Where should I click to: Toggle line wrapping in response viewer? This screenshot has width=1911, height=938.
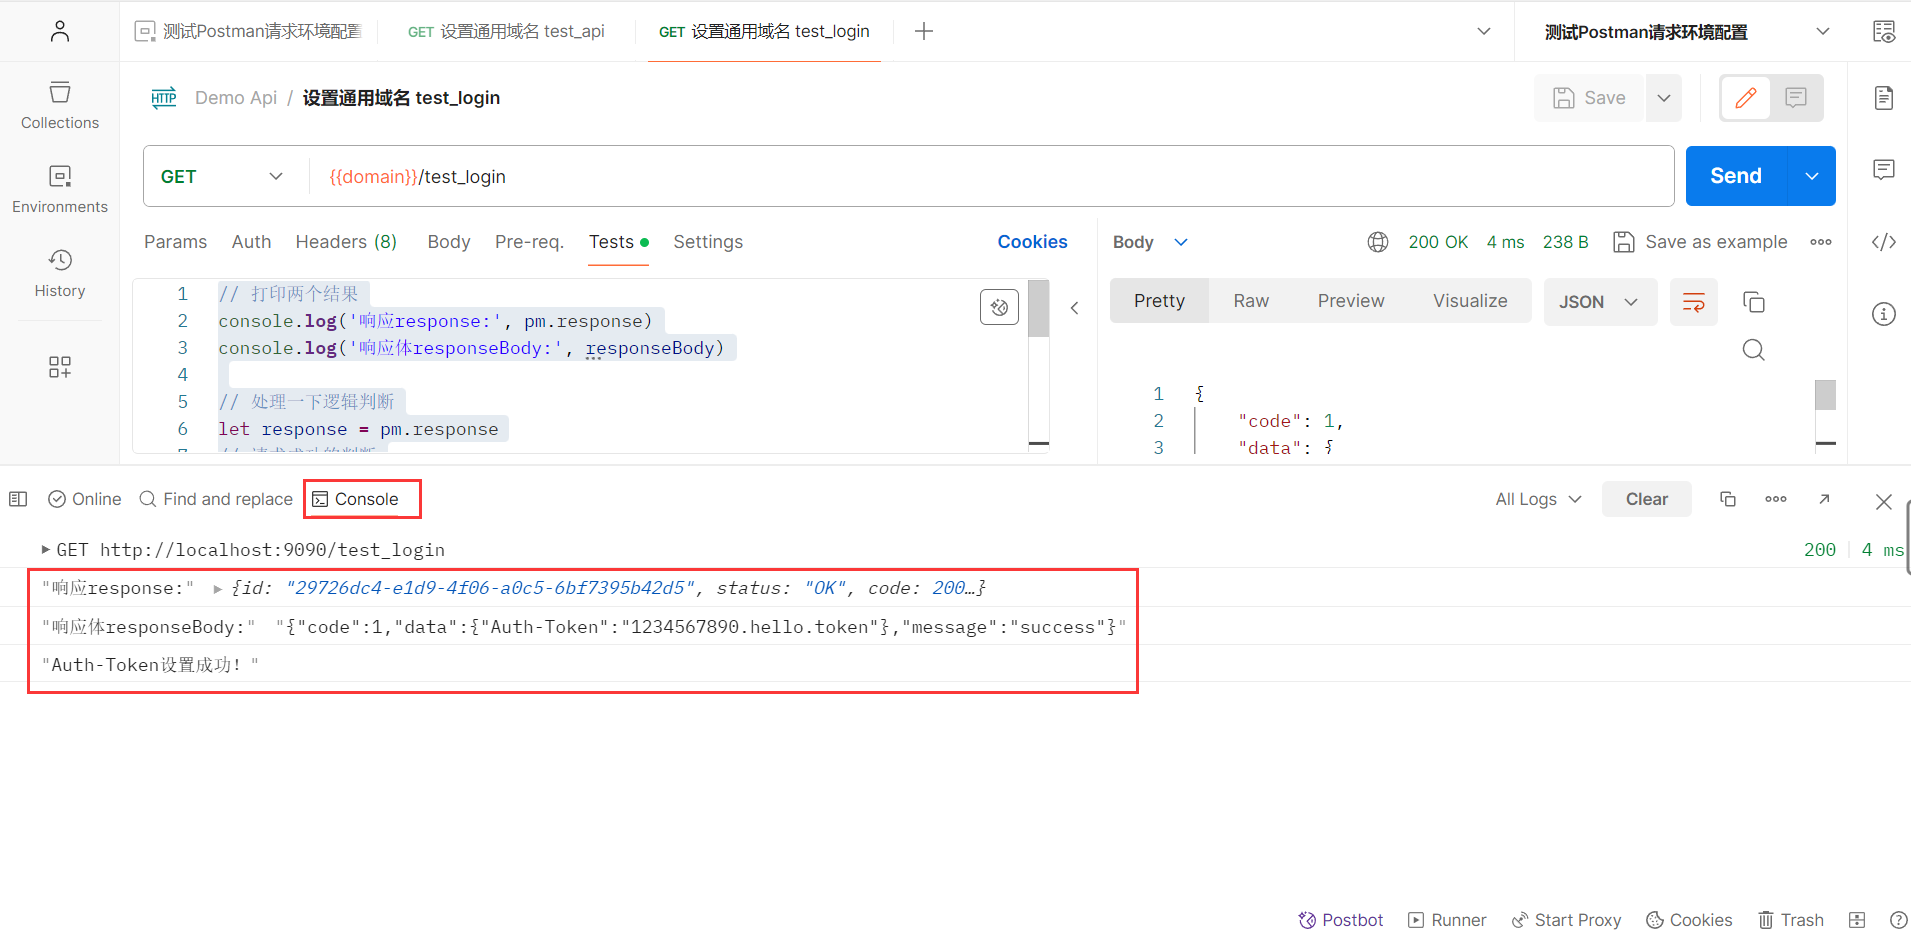pyautogui.click(x=1693, y=301)
